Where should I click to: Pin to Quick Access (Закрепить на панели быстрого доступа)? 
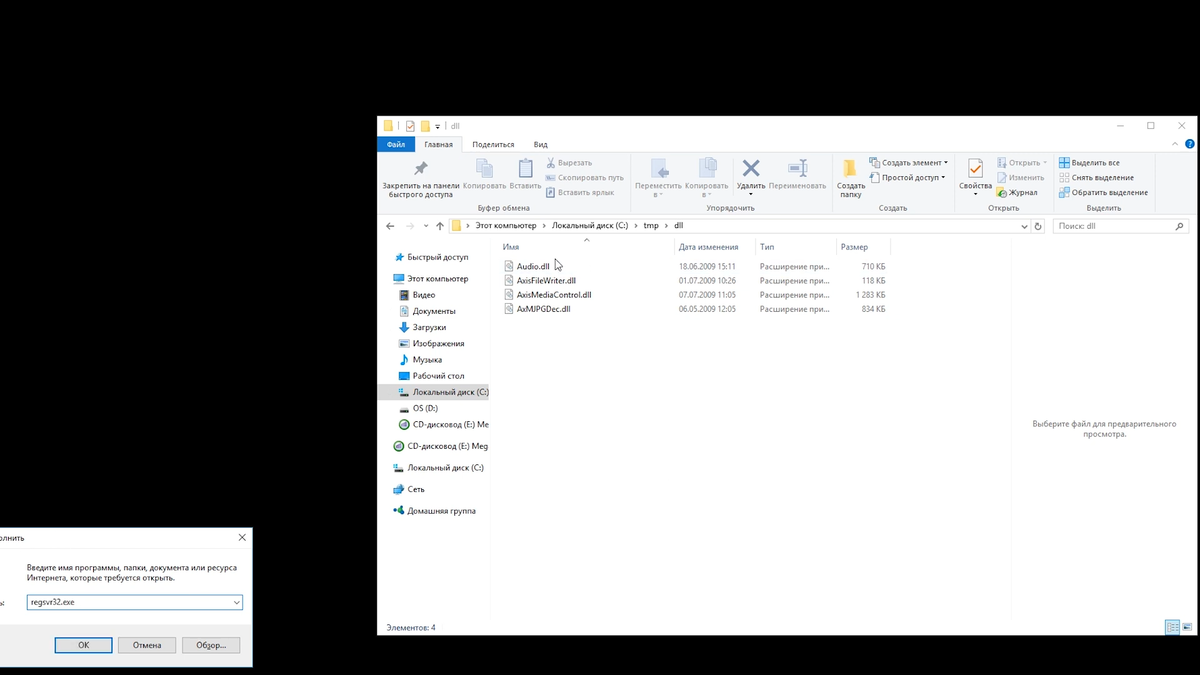click(421, 180)
